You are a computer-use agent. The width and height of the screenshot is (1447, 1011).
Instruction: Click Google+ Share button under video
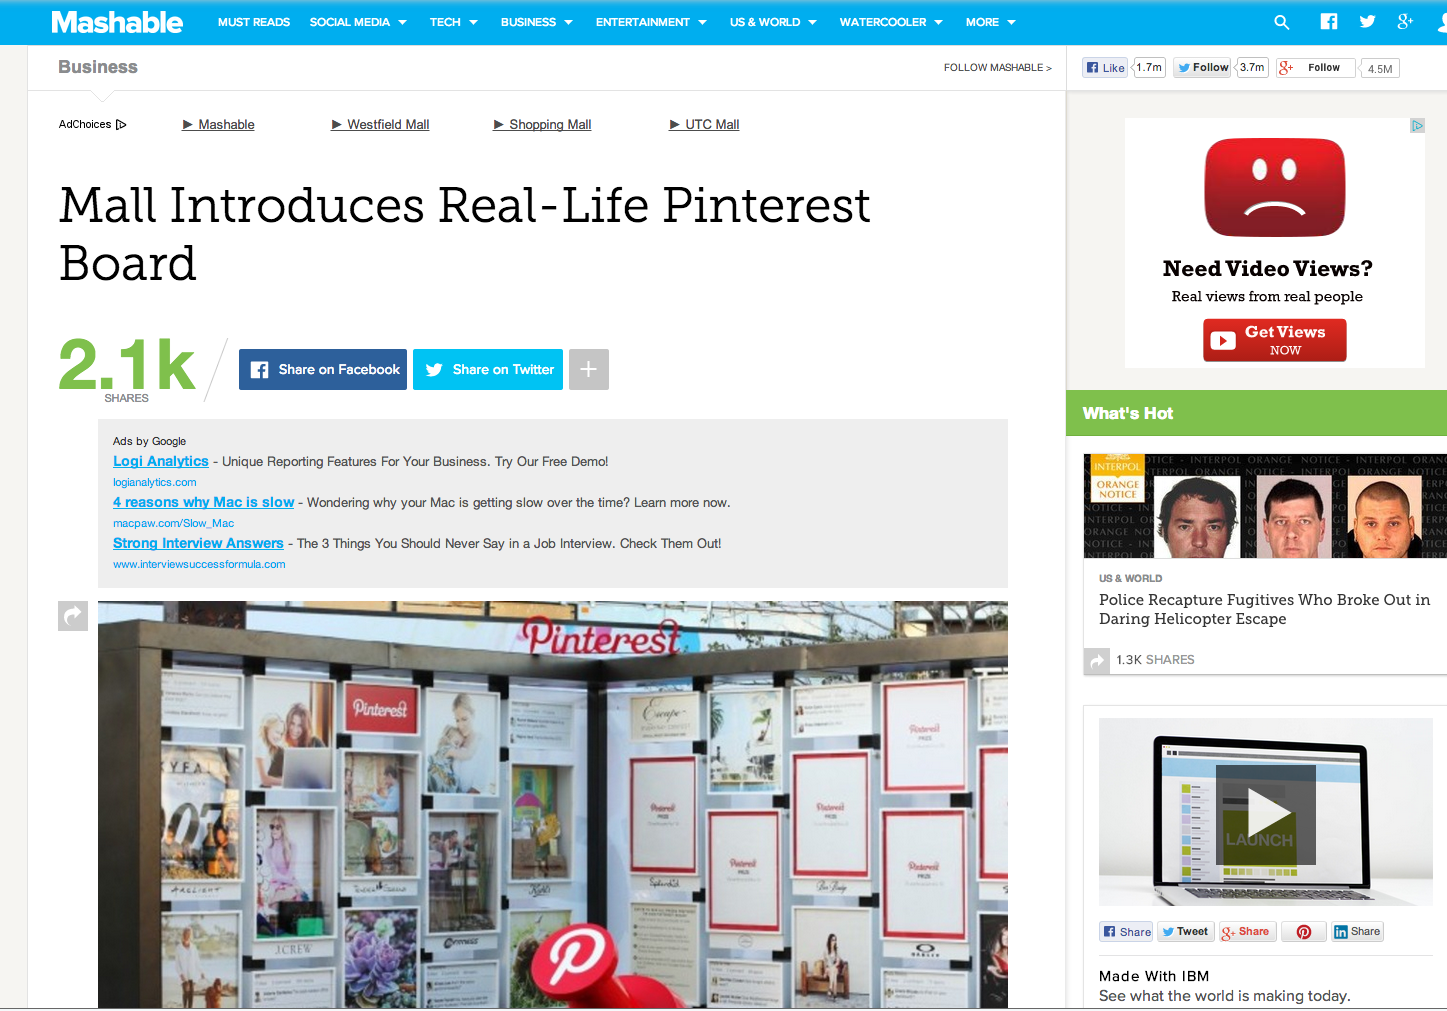1245,932
